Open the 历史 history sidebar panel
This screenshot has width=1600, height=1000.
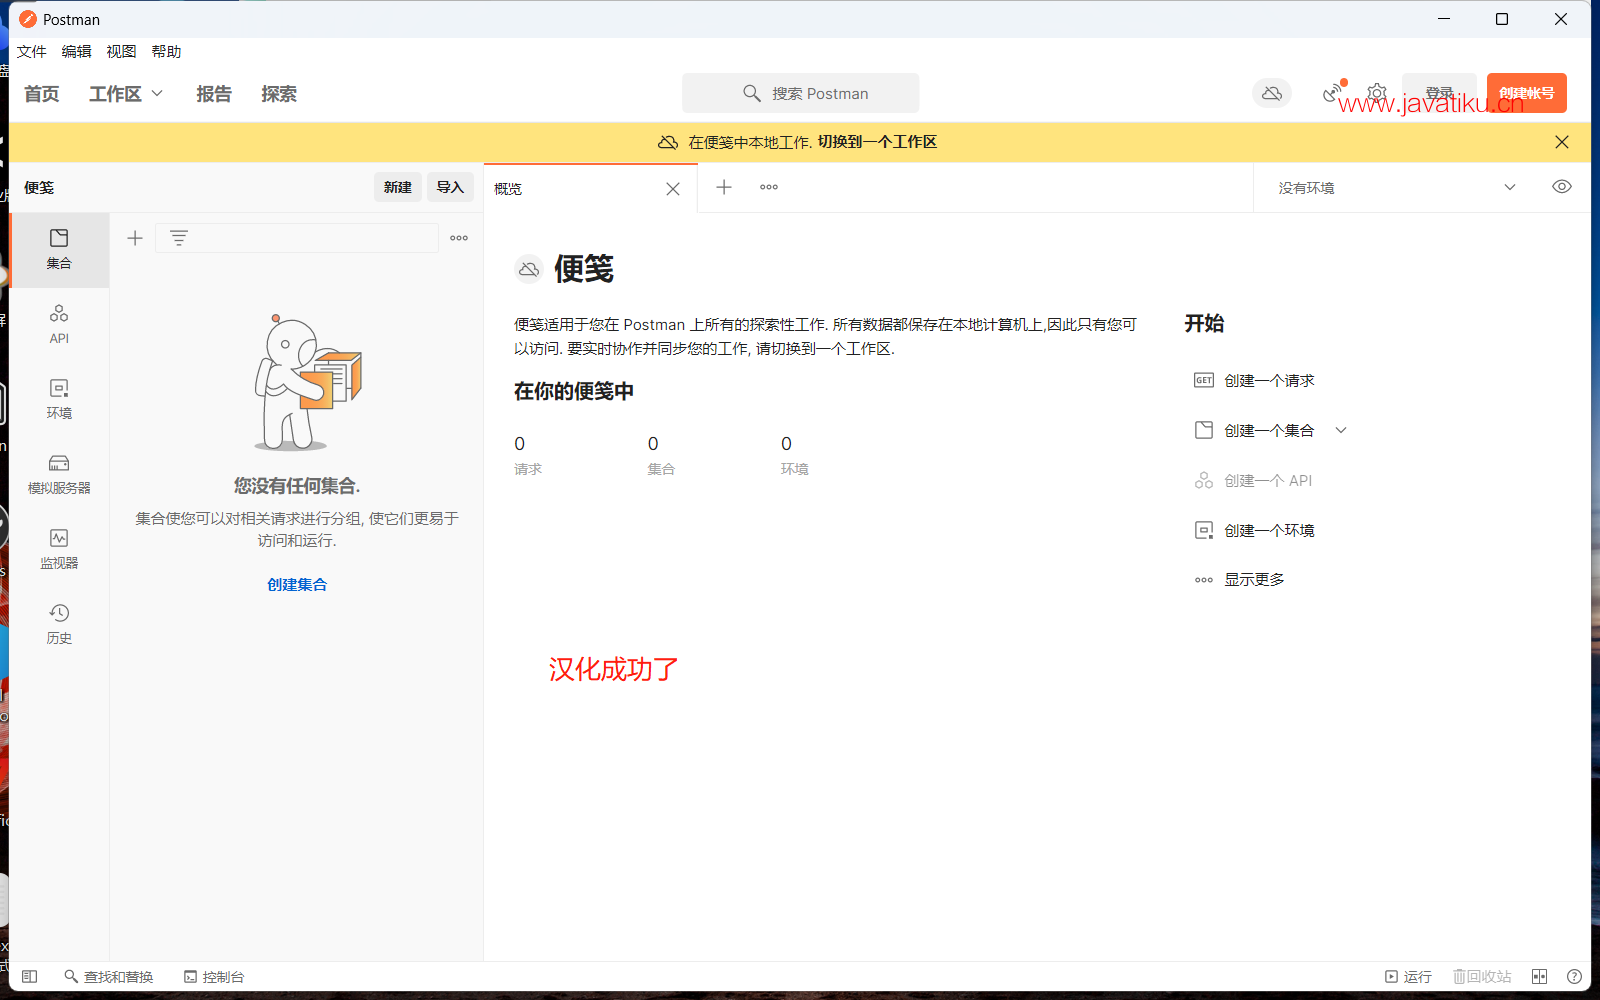tap(59, 625)
